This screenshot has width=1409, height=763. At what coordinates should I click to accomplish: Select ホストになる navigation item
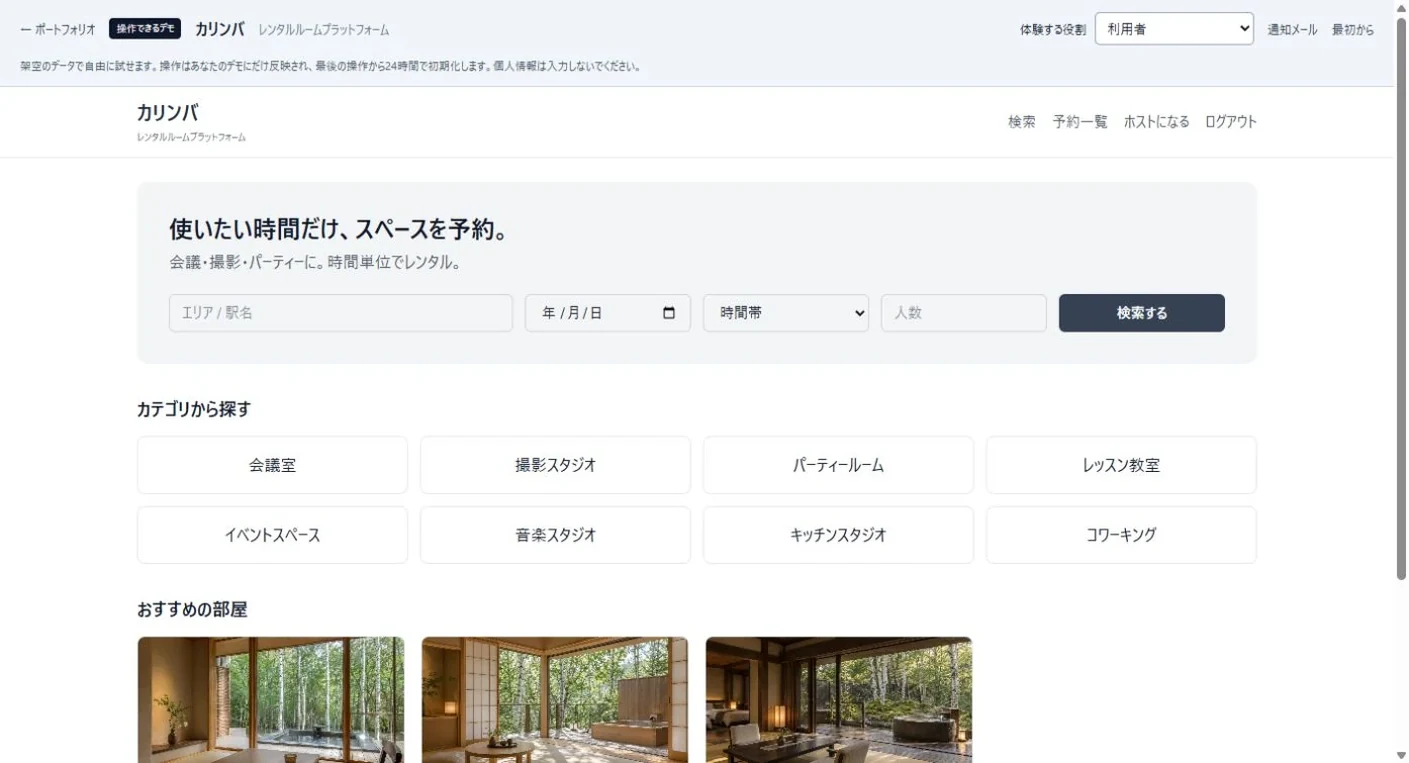(1156, 122)
